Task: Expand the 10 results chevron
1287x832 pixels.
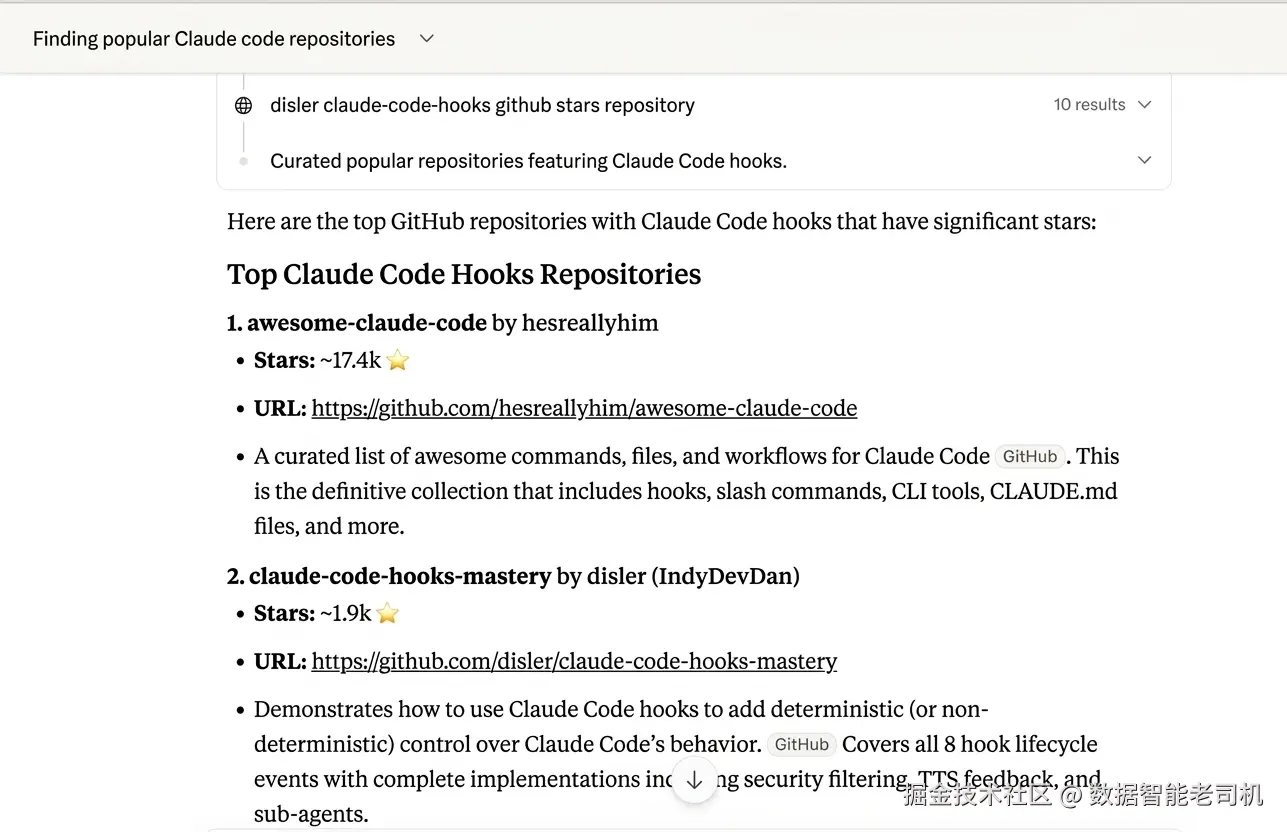Action: [x=1145, y=105]
